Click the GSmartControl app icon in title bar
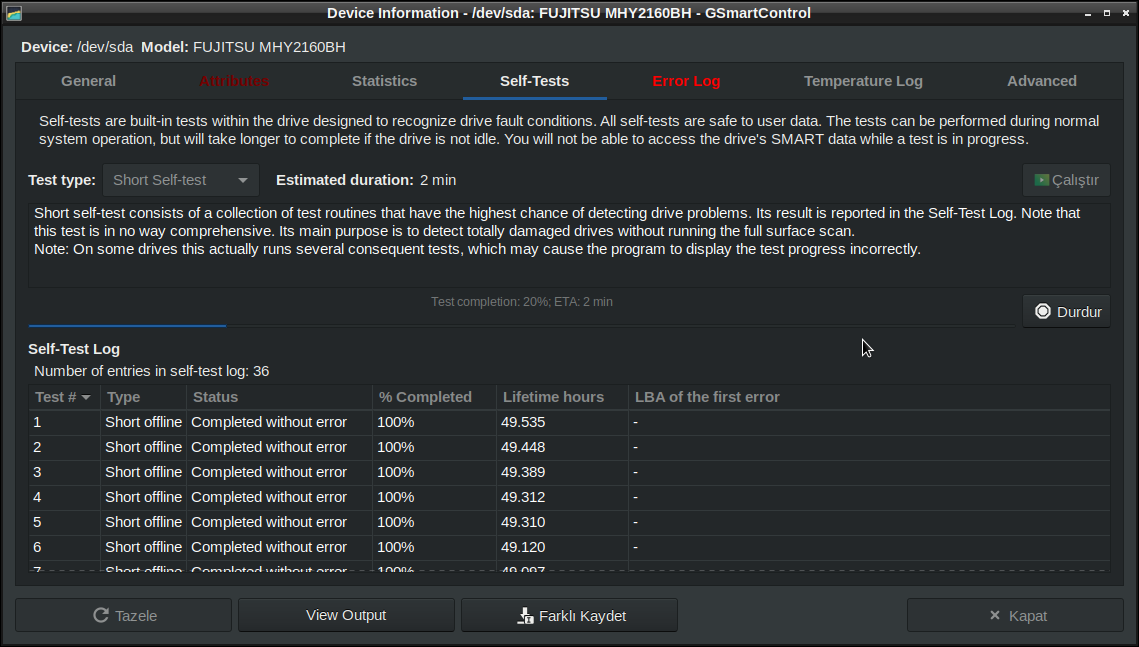Screen dimensions: 1139x647 [x=13, y=13]
